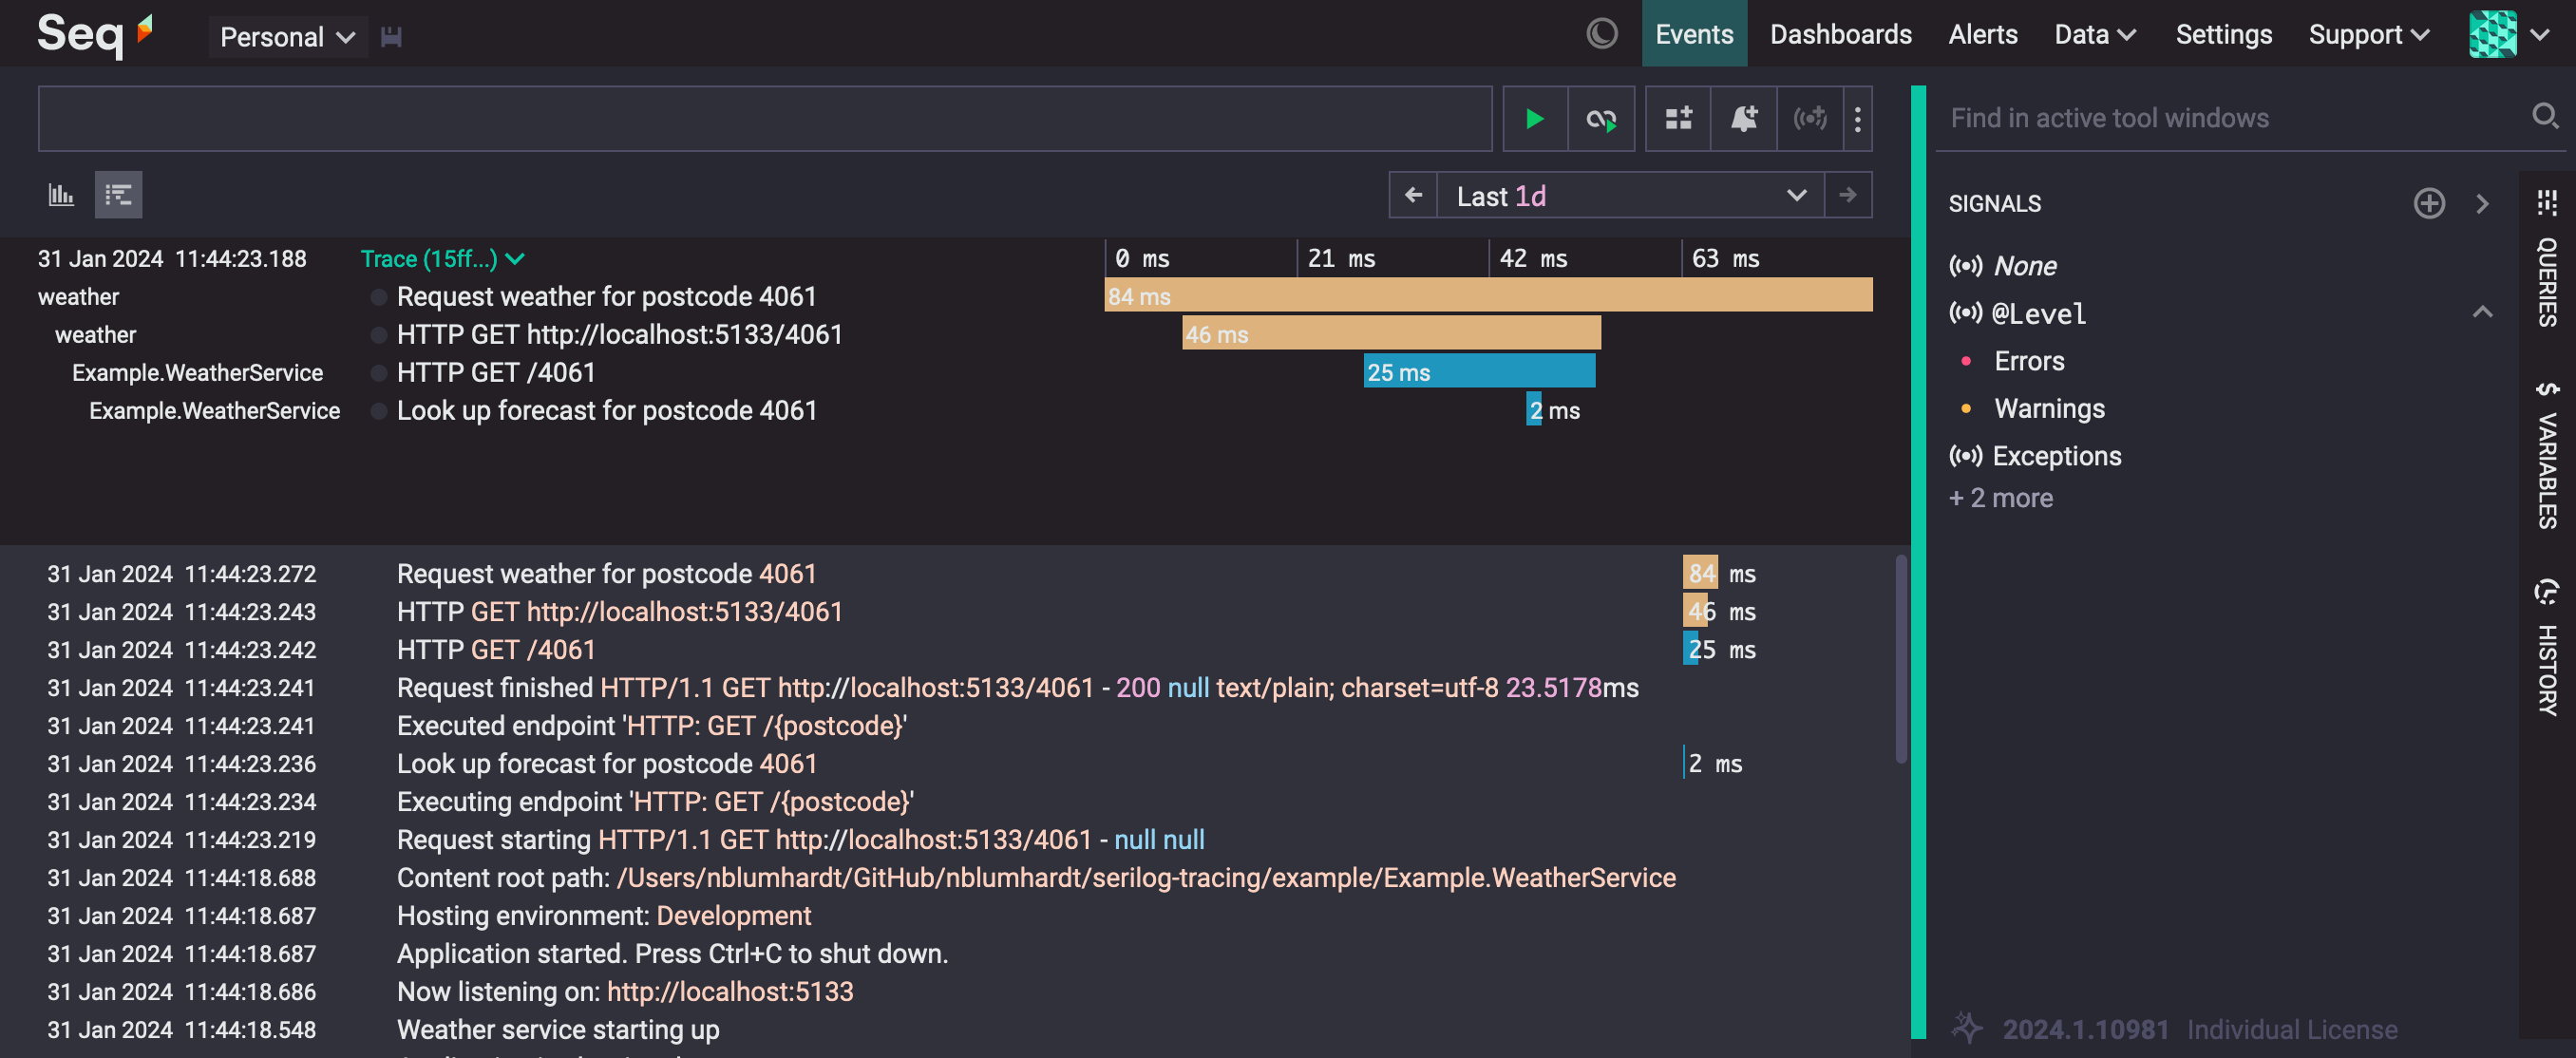Expand the Support menu
The image size is (2576, 1058).
2368,34
